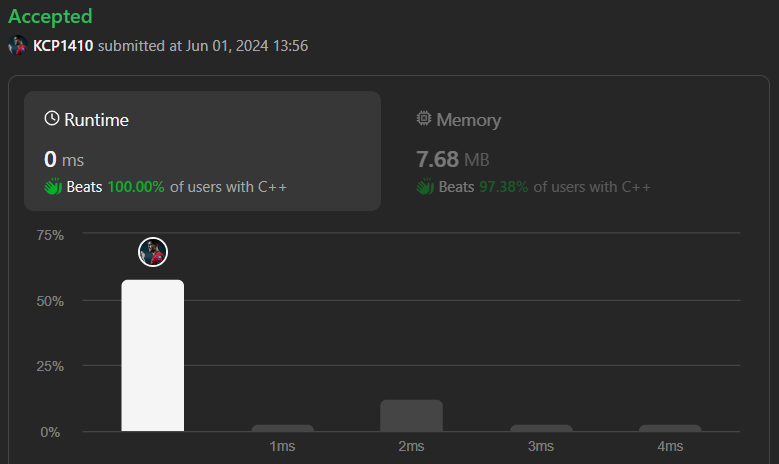This screenshot has height=464, width=779.
Task: Click the Accepted status heading
Action: pyautogui.click(x=50, y=16)
